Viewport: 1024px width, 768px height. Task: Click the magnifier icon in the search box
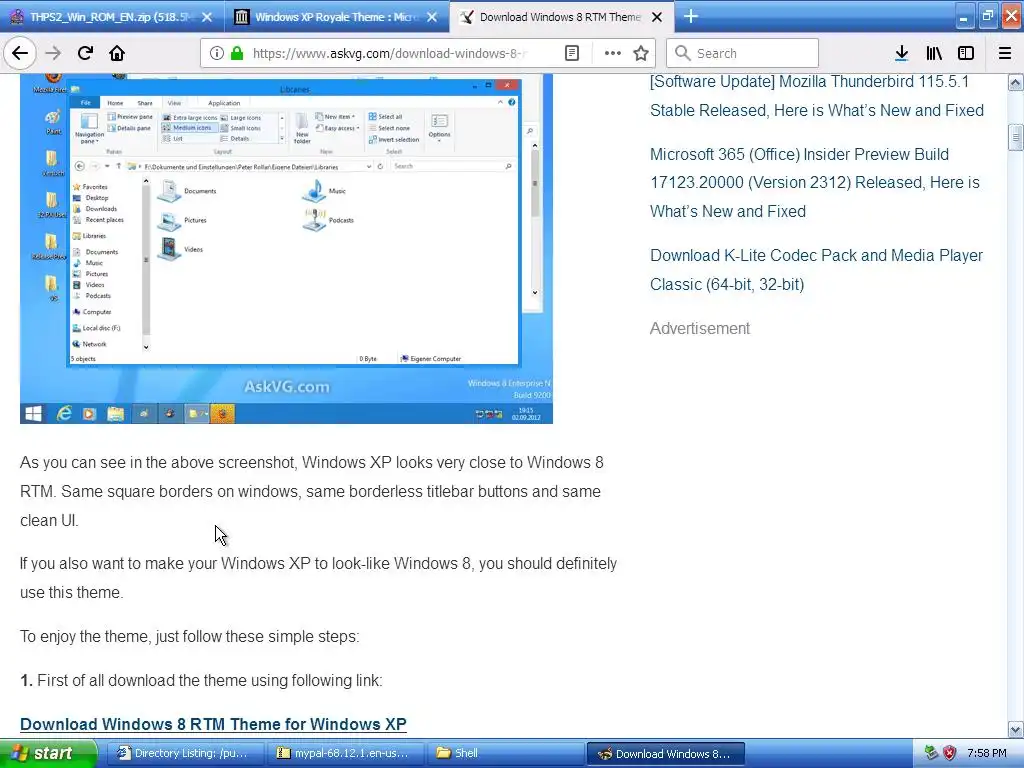point(682,53)
